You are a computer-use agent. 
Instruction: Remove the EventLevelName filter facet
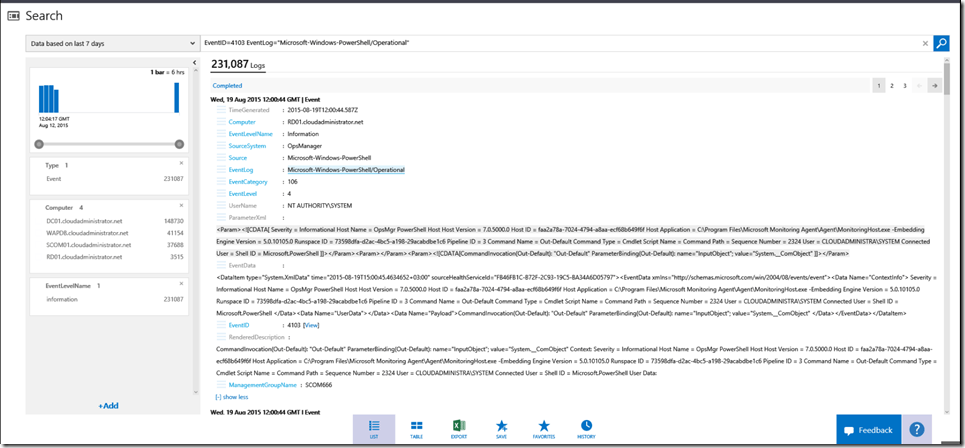(181, 284)
